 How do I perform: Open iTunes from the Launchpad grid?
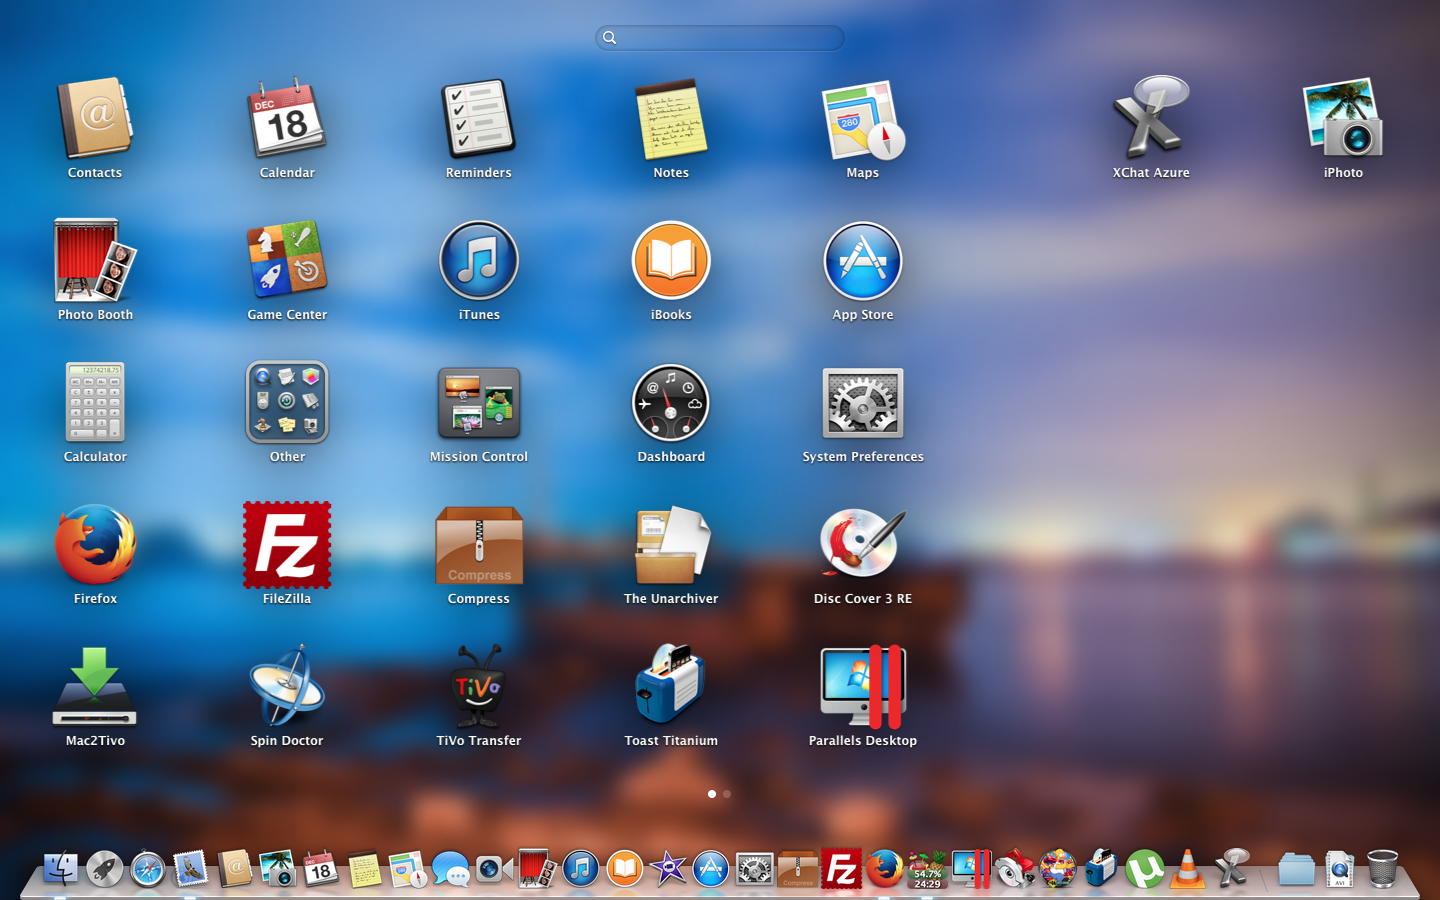[x=479, y=261]
